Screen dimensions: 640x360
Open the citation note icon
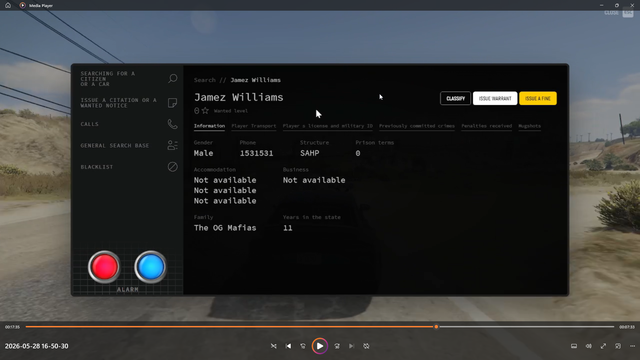pos(173,102)
